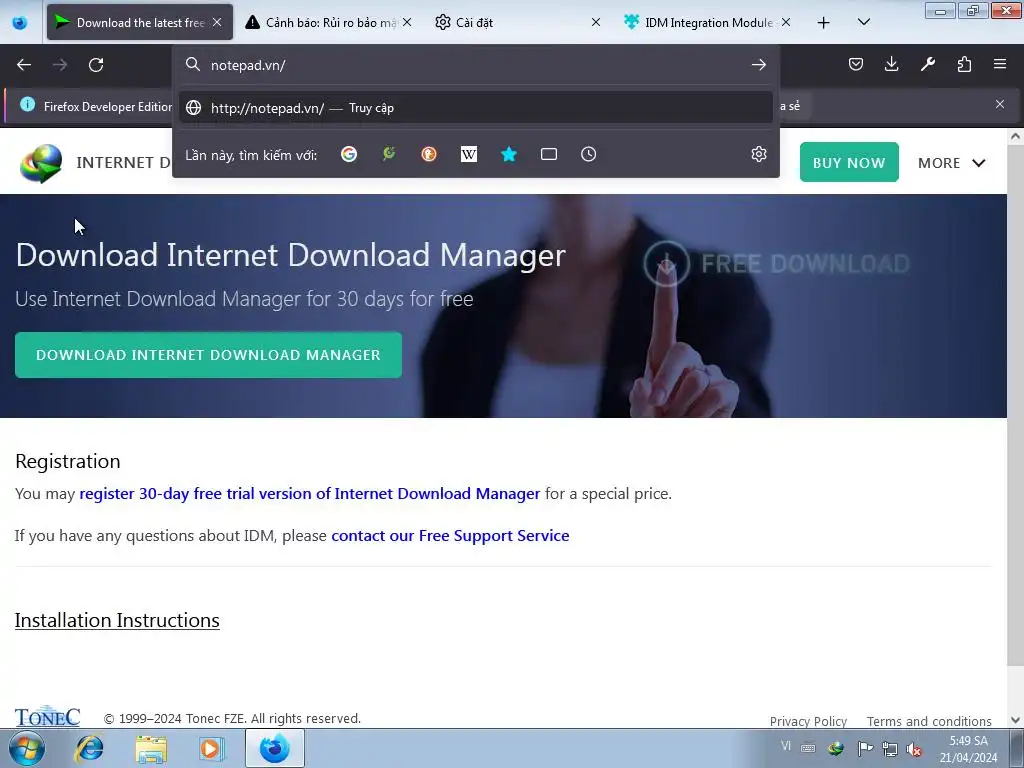Open the Extensions puzzle icon
The height and width of the screenshot is (768, 1024).
click(964, 64)
